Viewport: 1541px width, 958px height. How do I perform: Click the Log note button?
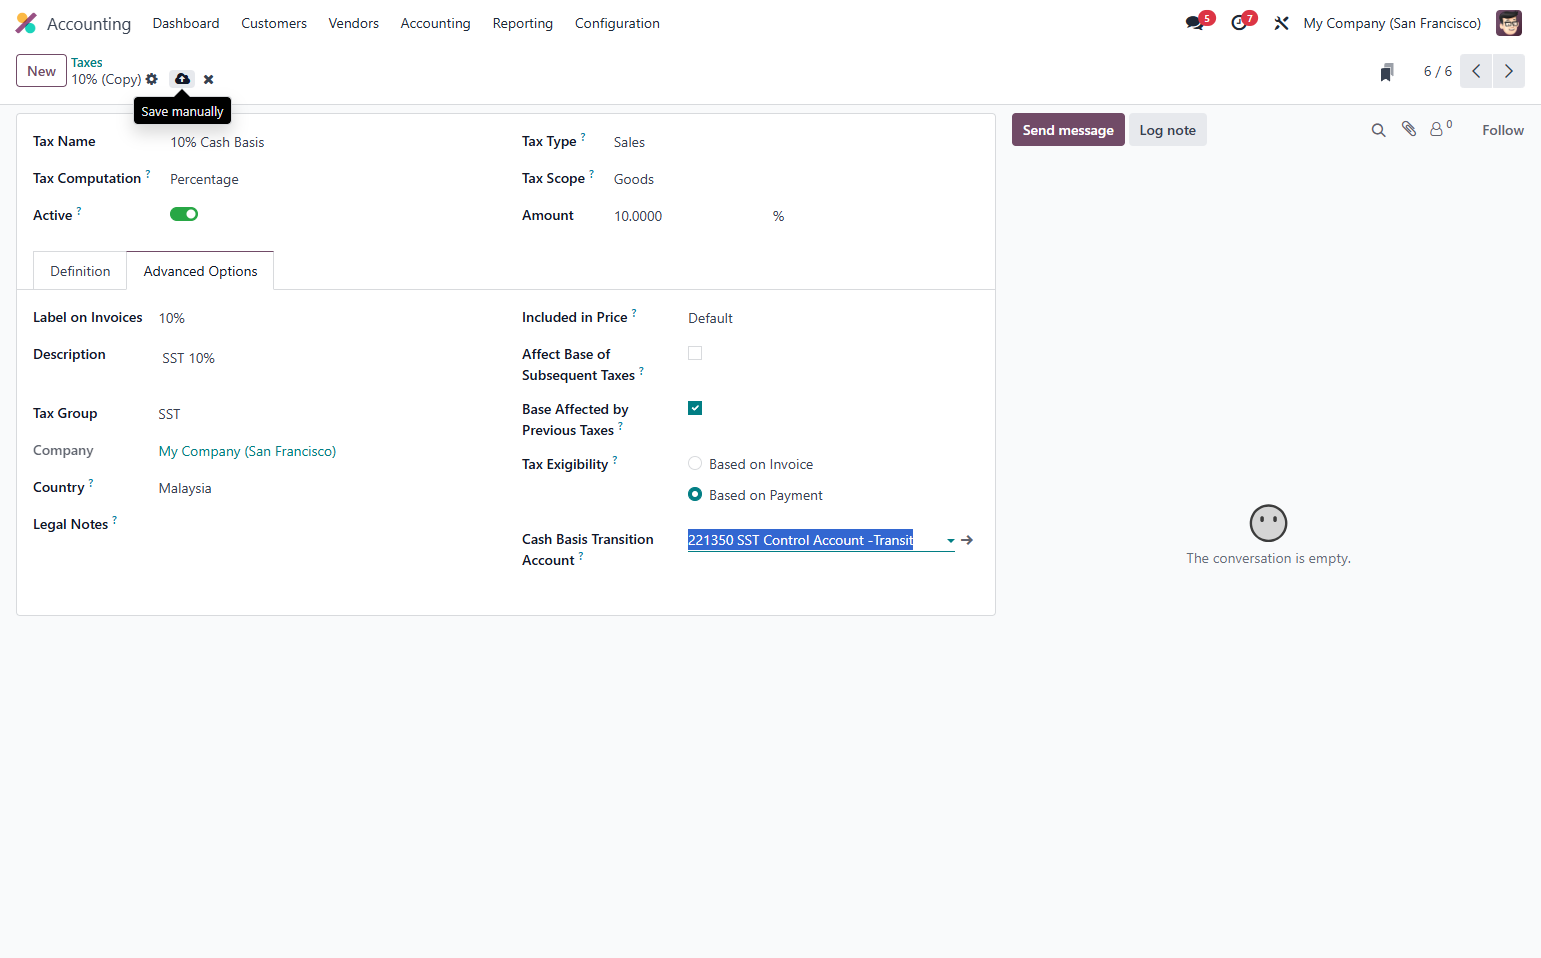1167,130
